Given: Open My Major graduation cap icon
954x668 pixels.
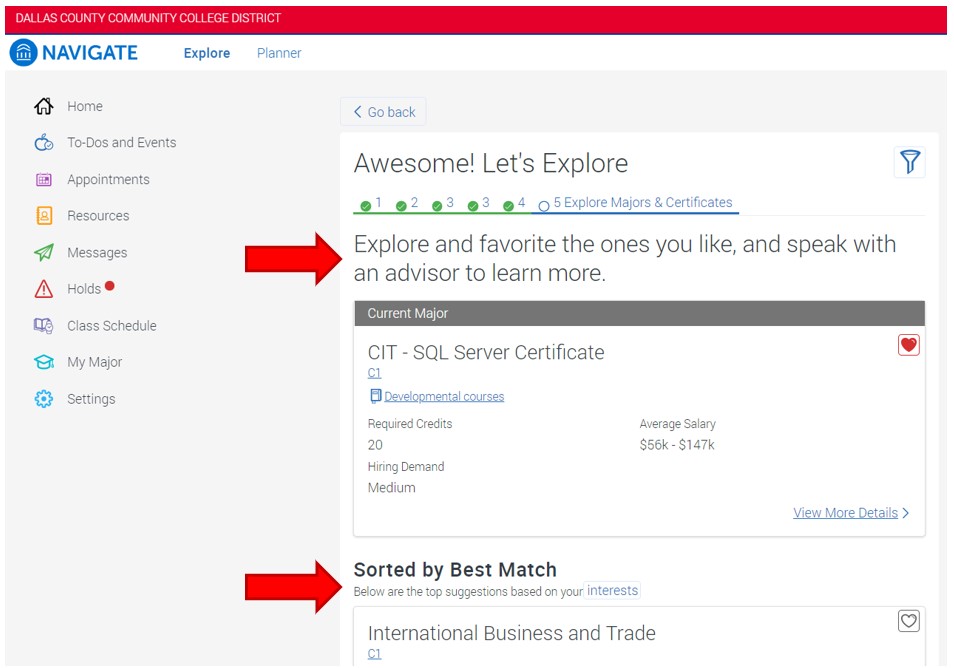Looking at the screenshot, I should (43, 362).
